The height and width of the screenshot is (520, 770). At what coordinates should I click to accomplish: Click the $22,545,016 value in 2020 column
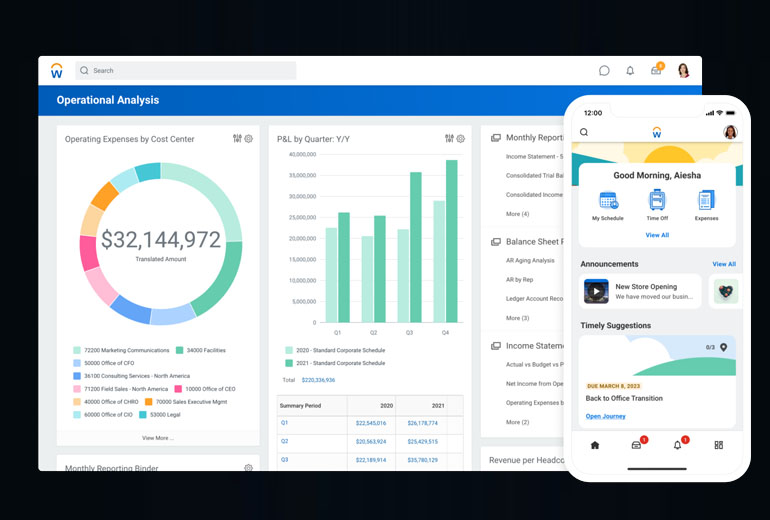[371, 423]
